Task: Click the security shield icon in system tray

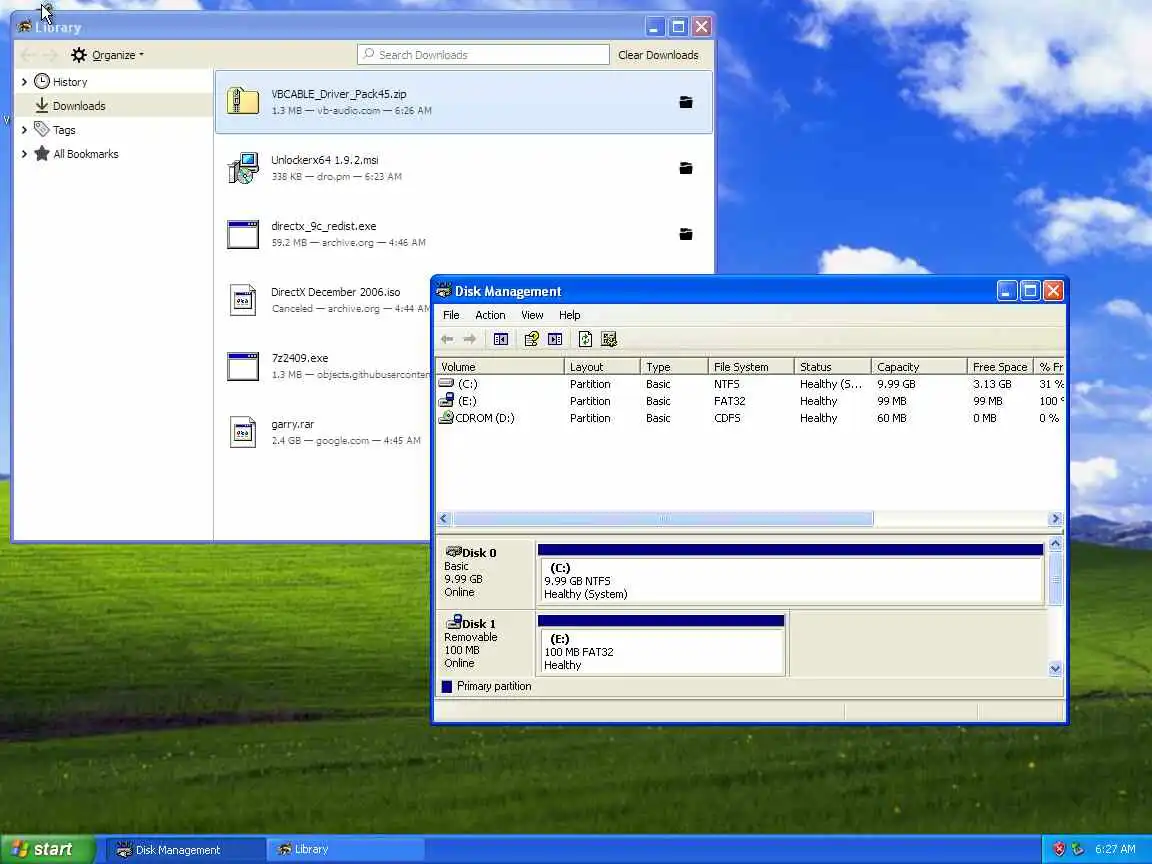Action: click(x=1059, y=849)
